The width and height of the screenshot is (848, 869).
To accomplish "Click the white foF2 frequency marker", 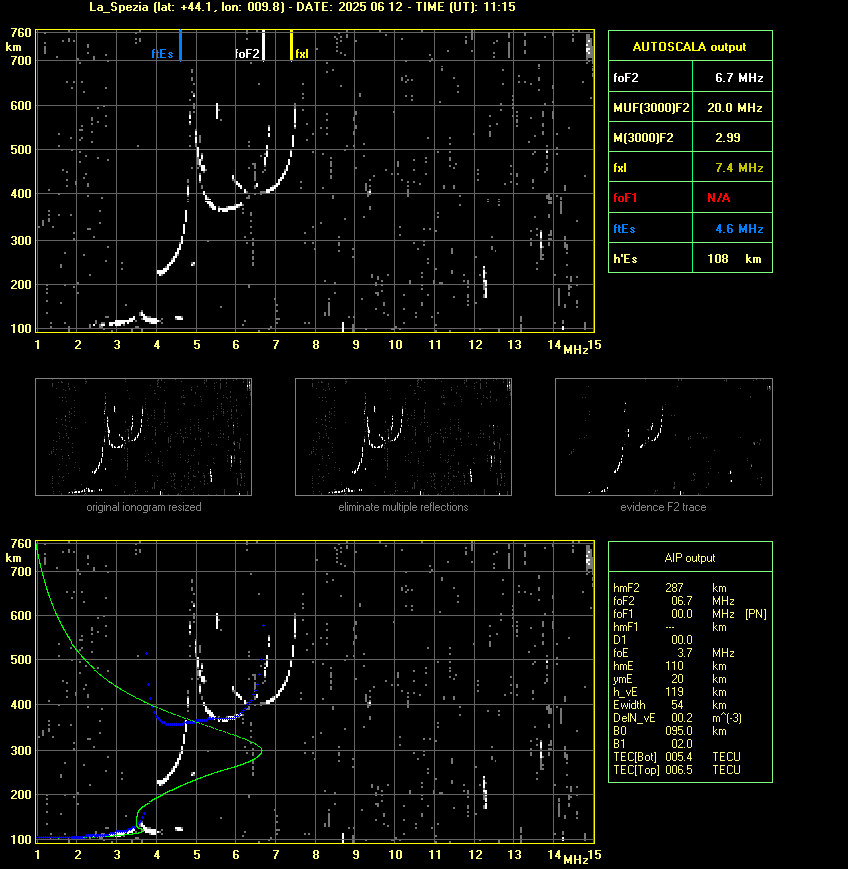I will (x=263, y=45).
